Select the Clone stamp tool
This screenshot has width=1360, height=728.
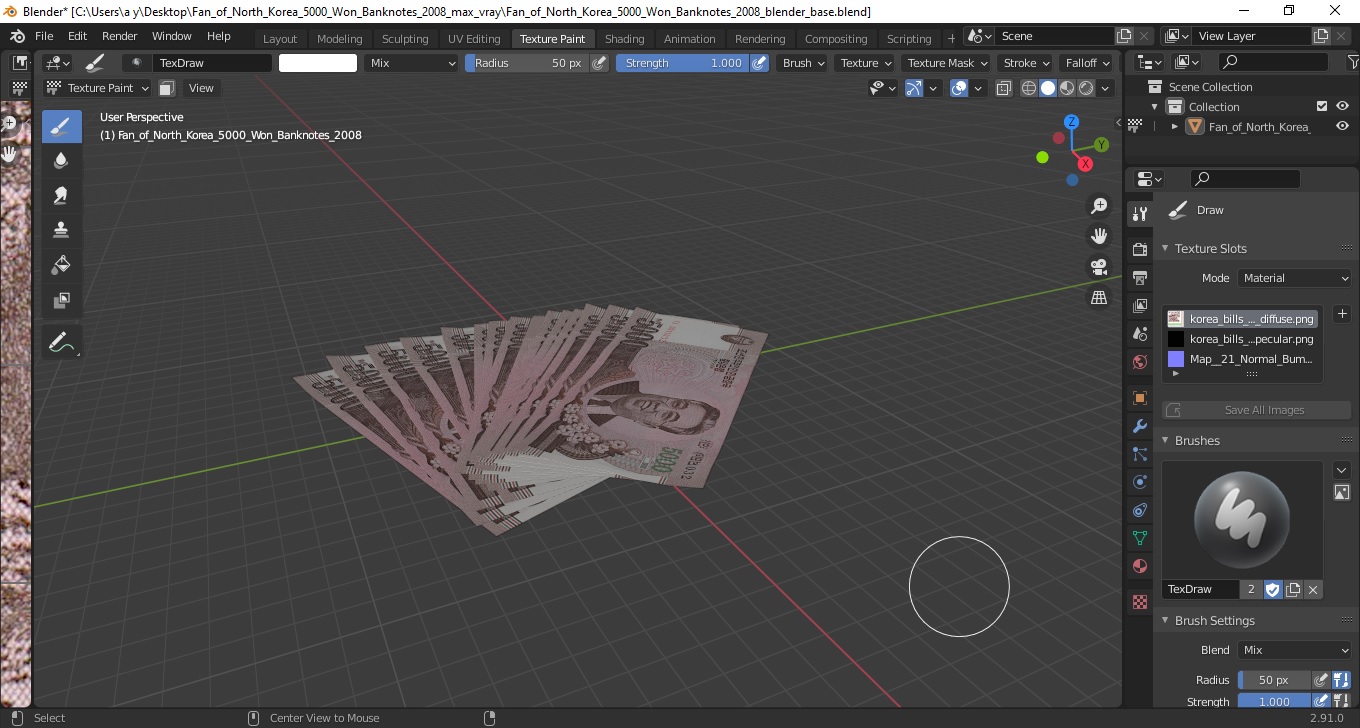[x=62, y=230]
